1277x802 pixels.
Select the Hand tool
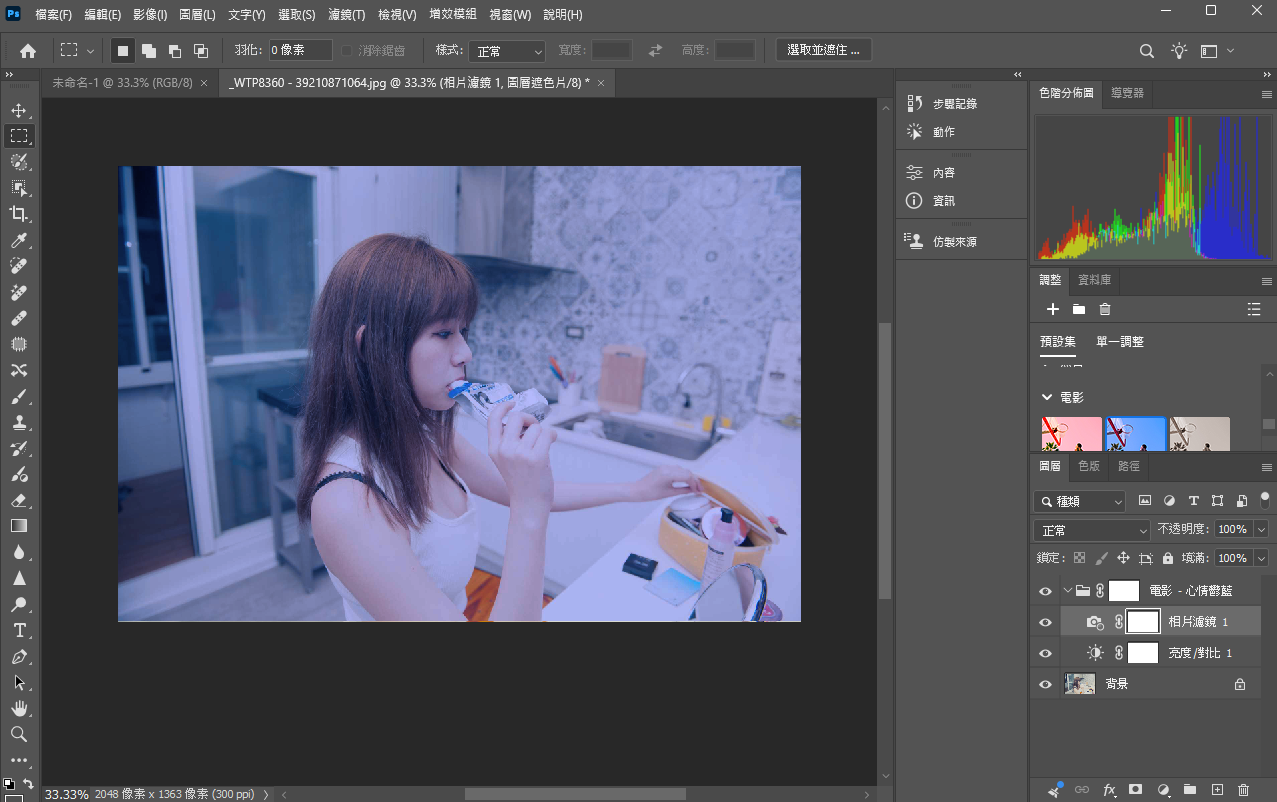click(19, 708)
